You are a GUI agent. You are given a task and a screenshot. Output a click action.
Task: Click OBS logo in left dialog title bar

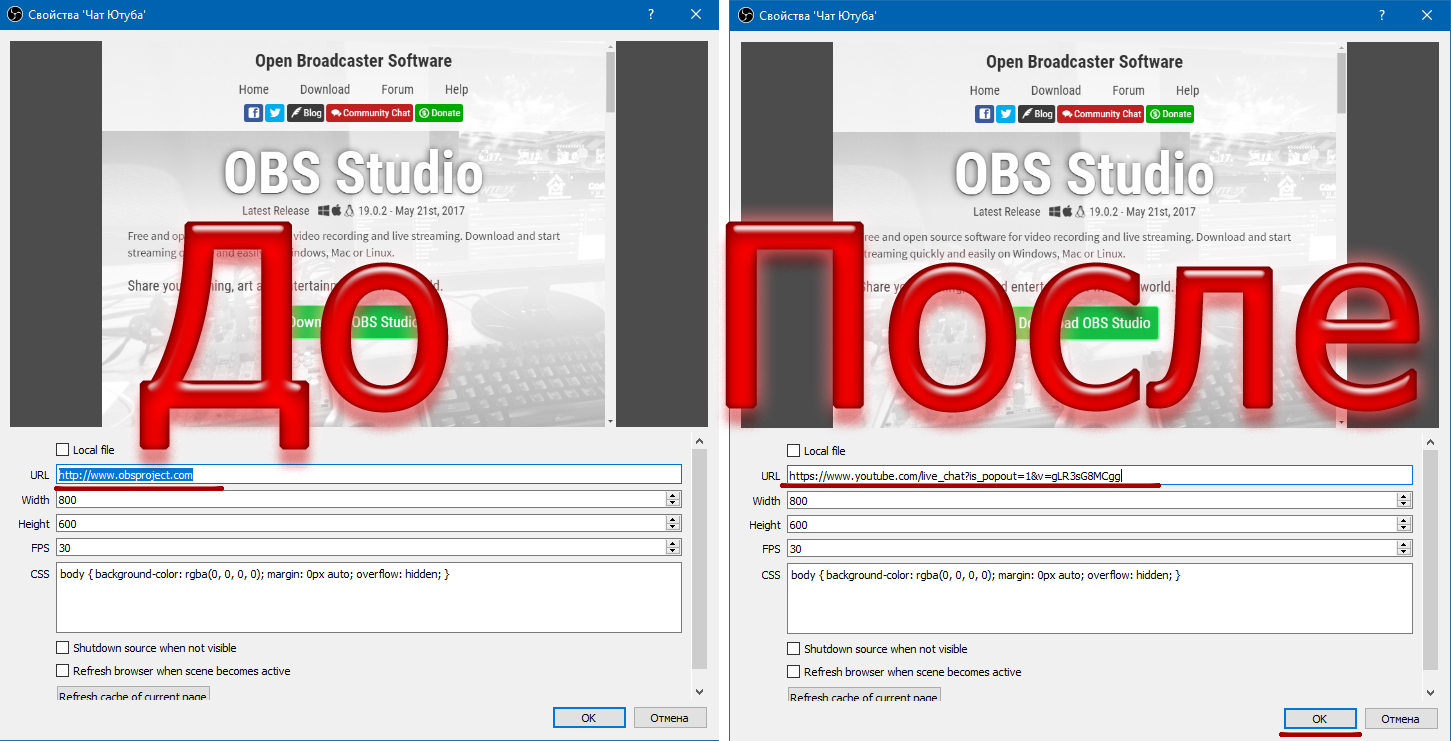pyautogui.click(x=15, y=15)
